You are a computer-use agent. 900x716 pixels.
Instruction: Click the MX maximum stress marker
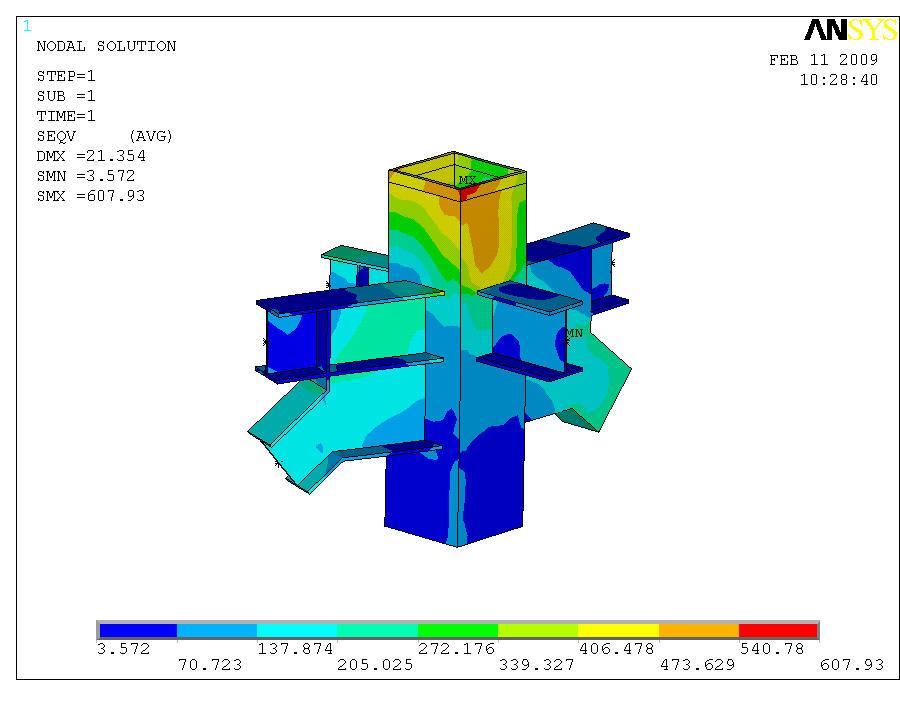coord(467,180)
